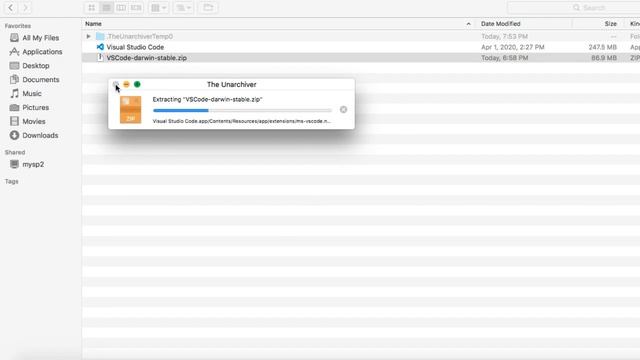Click the Music note sidebar icon
640x360 pixels.
coord(14,93)
